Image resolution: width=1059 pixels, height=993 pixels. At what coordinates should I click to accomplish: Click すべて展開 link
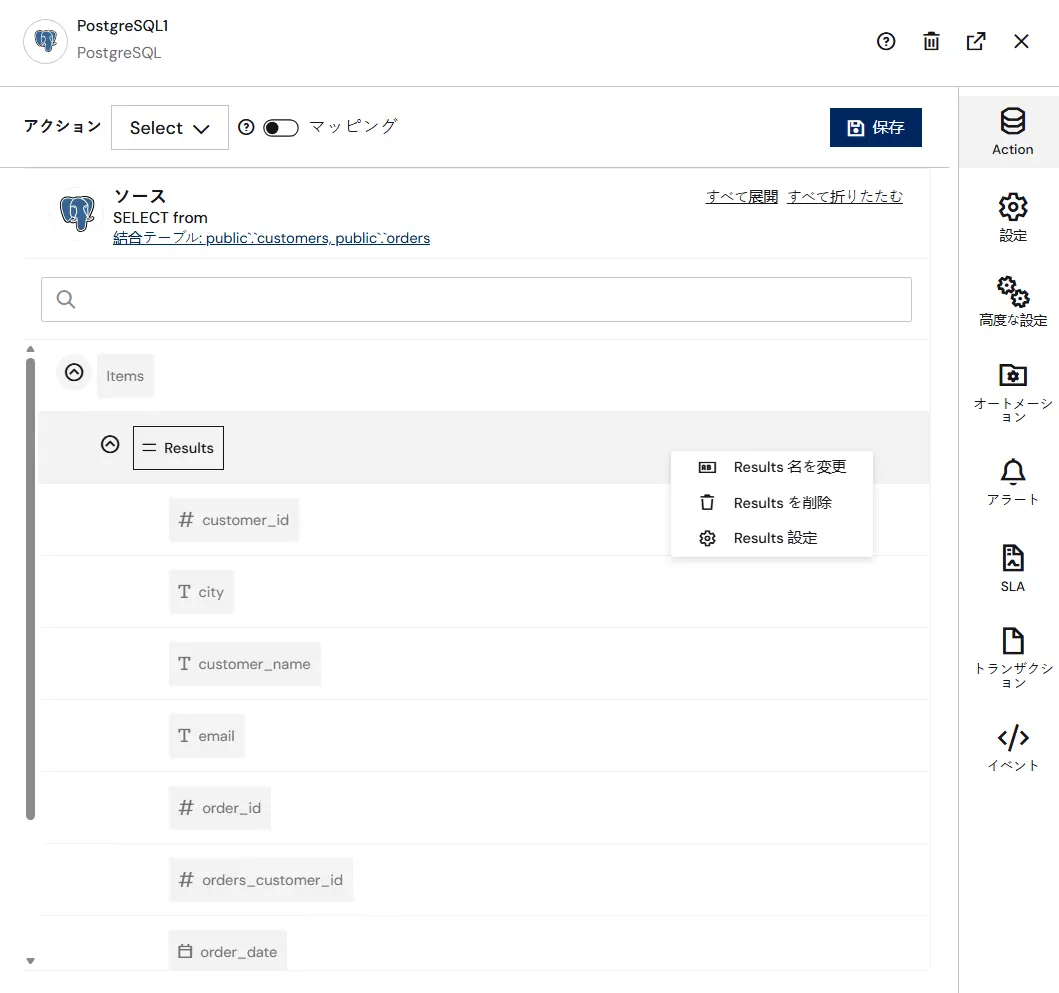coord(742,197)
